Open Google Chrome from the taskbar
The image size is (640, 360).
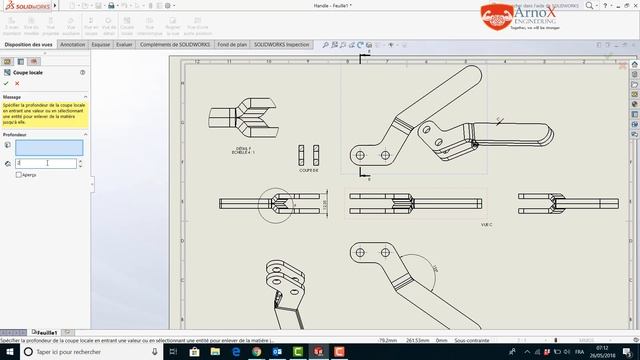257,352
